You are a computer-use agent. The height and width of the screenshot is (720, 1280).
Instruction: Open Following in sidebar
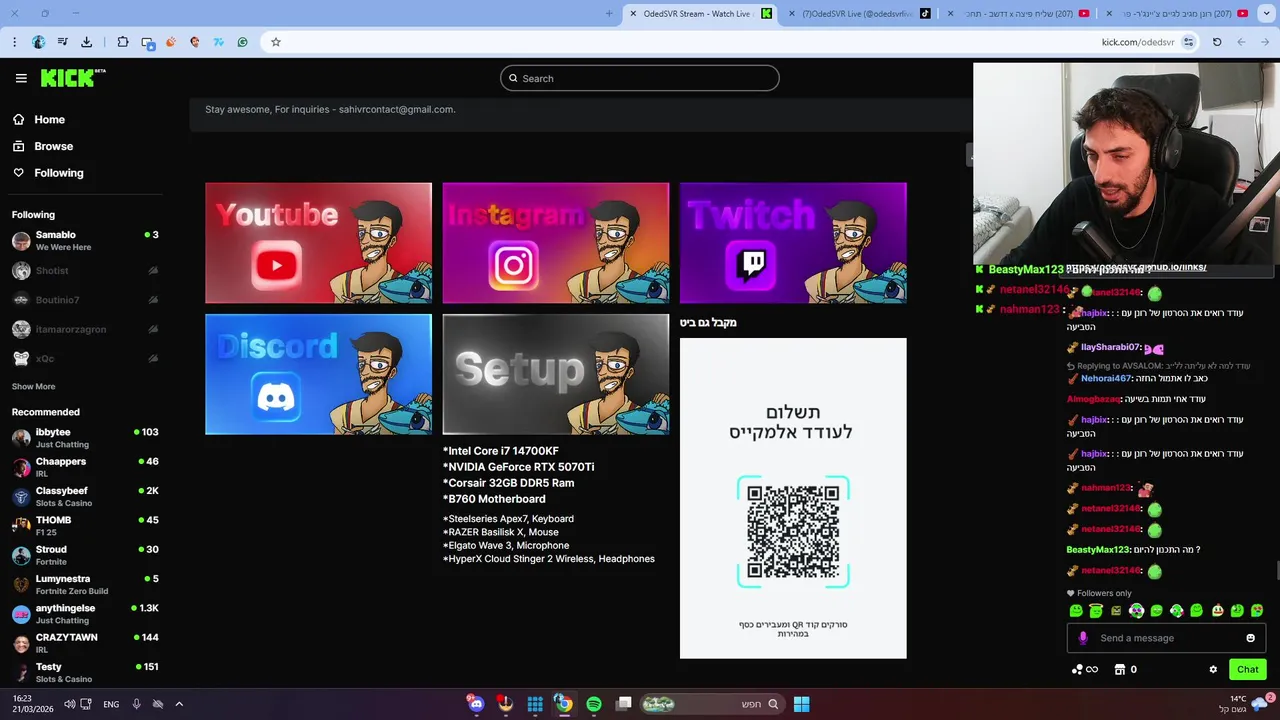[x=48, y=173]
